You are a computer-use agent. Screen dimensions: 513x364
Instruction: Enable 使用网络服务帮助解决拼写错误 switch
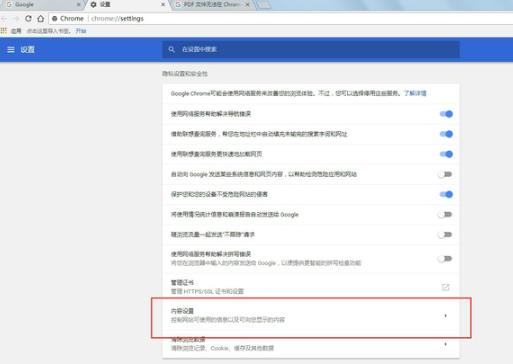pyautogui.click(x=445, y=259)
